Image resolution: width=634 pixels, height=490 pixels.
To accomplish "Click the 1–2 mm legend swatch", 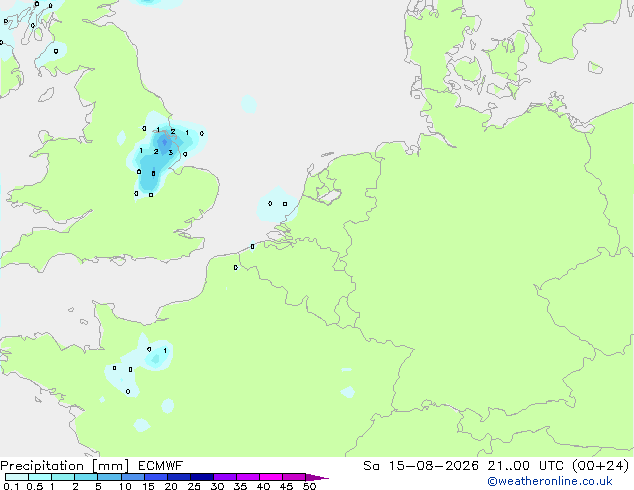I will click(63, 477).
